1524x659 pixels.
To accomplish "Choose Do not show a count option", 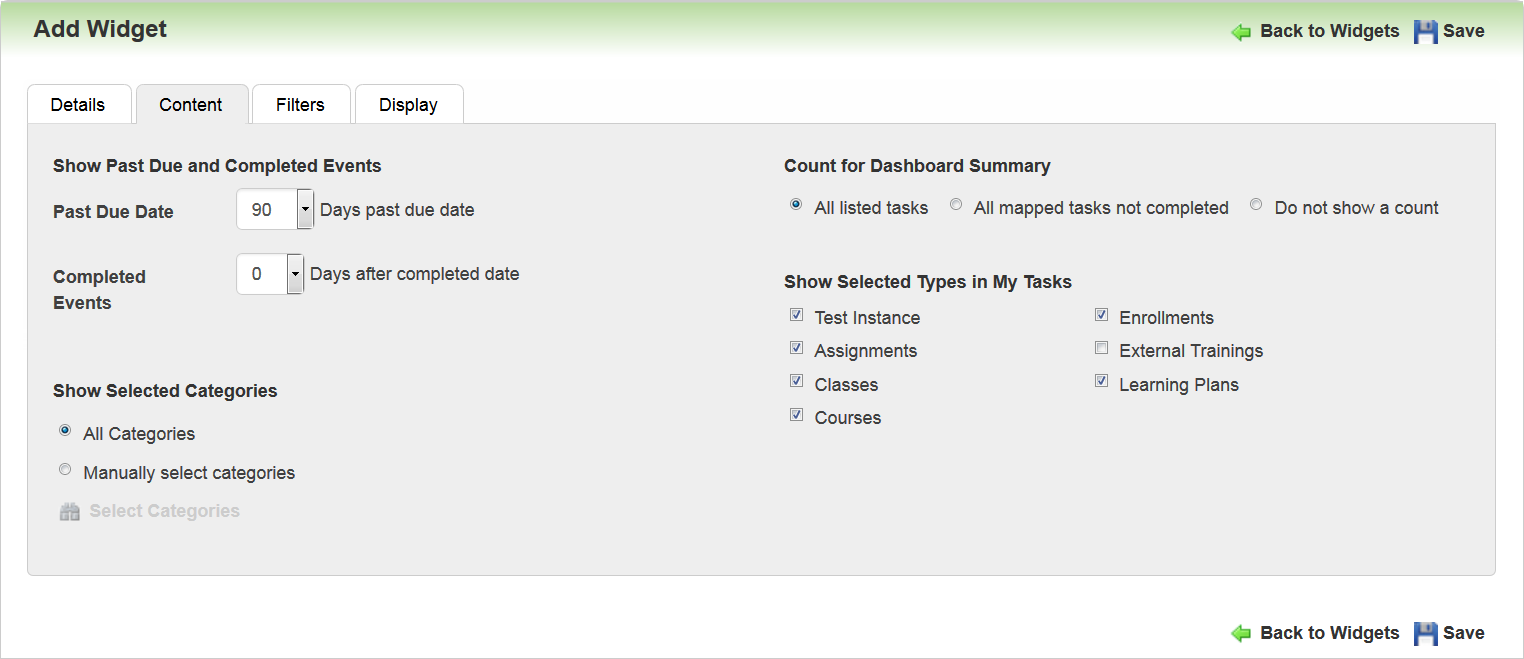I will click(1256, 205).
